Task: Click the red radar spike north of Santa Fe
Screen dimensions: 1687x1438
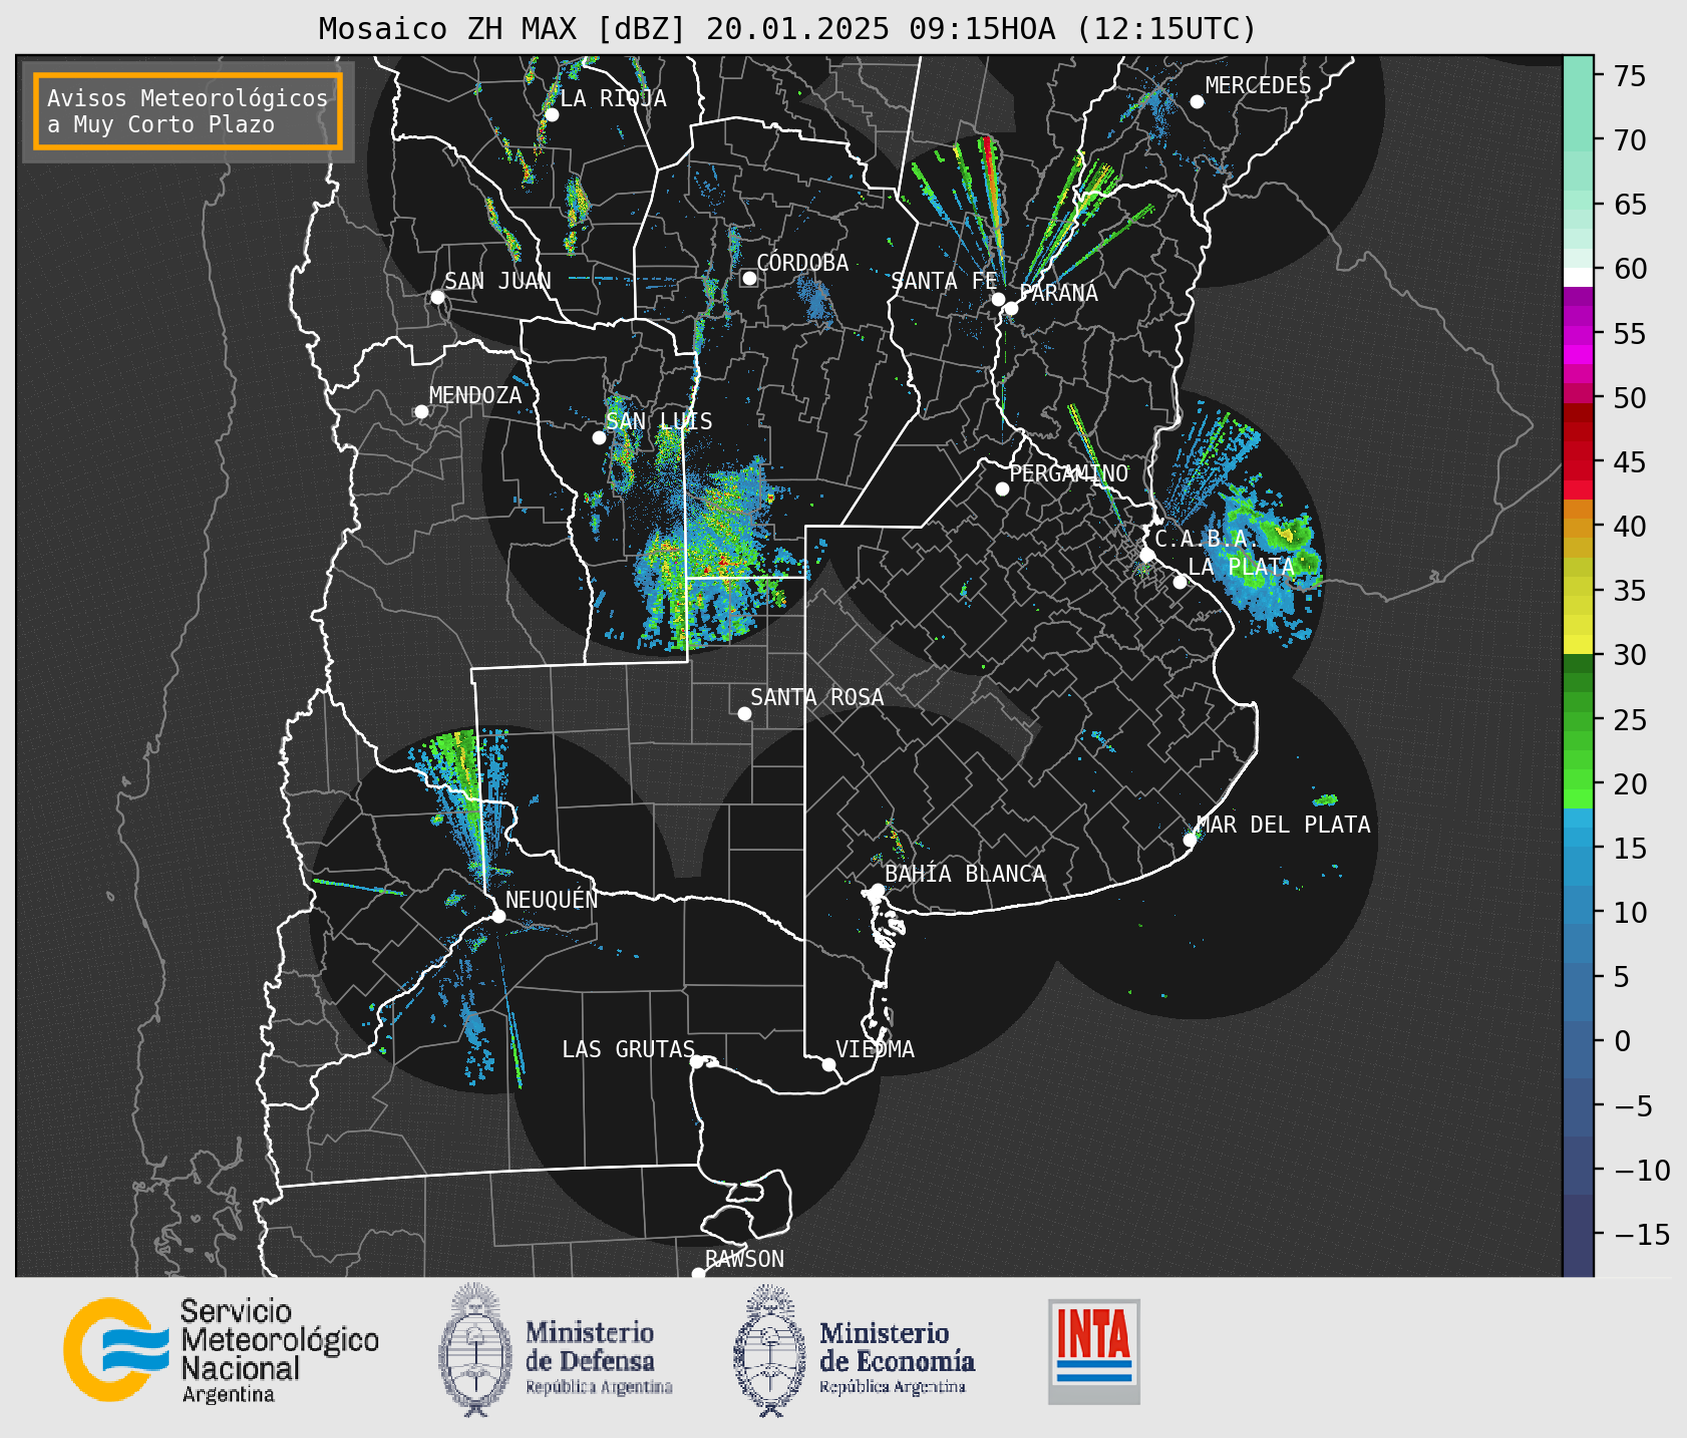Action: (x=992, y=190)
